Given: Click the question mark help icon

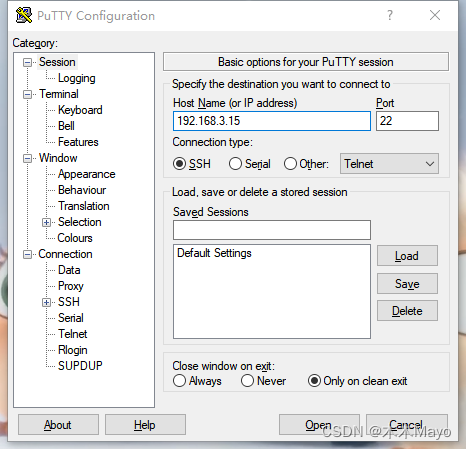Looking at the screenshot, I should (x=390, y=15).
